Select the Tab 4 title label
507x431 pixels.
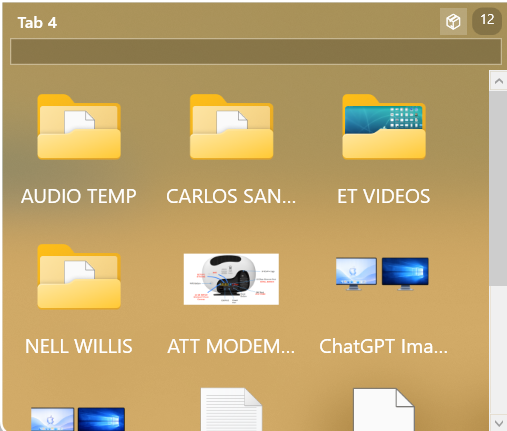pos(37,23)
